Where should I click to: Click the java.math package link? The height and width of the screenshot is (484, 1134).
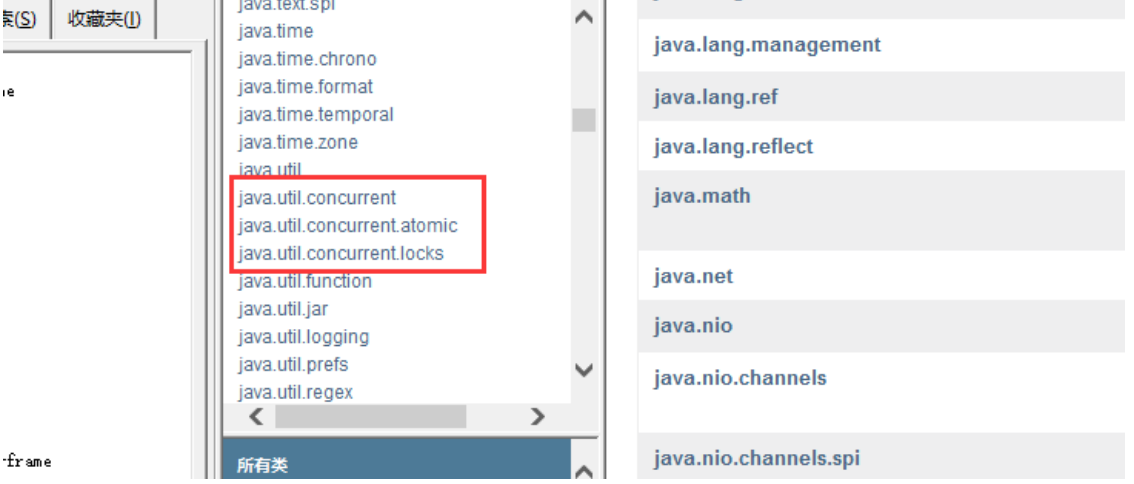coord(701,196)
